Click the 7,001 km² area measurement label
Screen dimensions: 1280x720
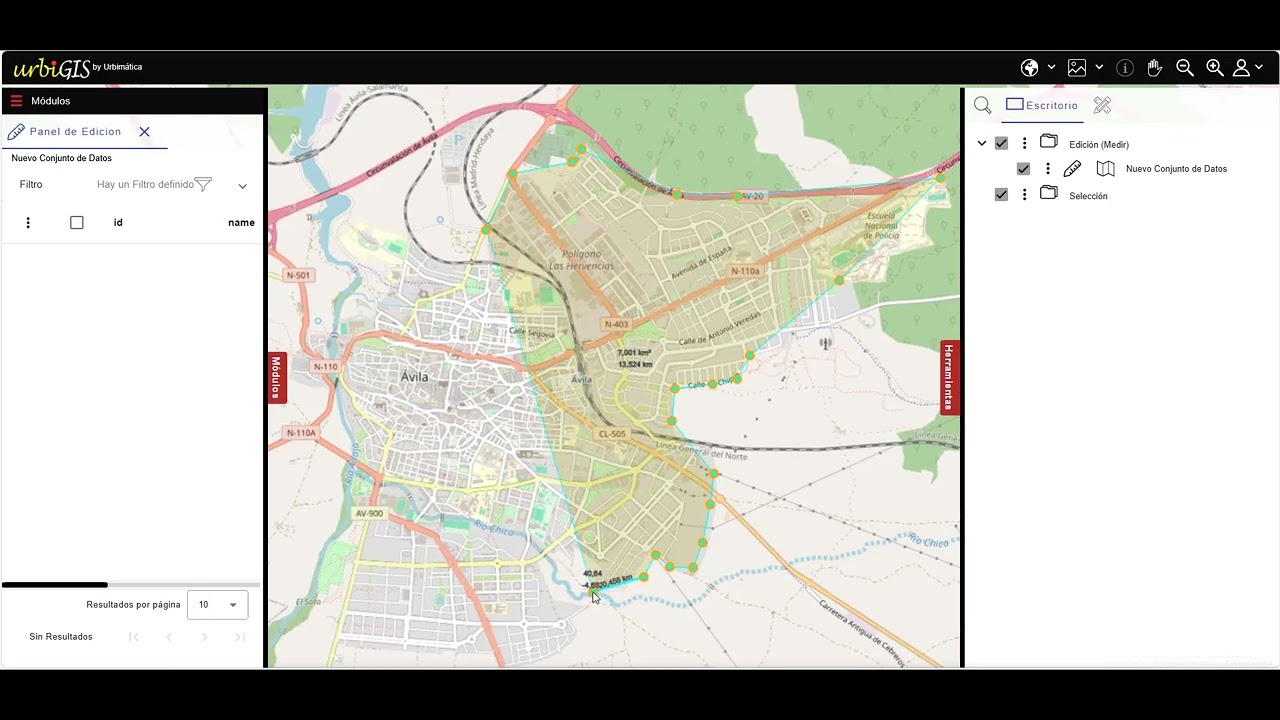634,353
